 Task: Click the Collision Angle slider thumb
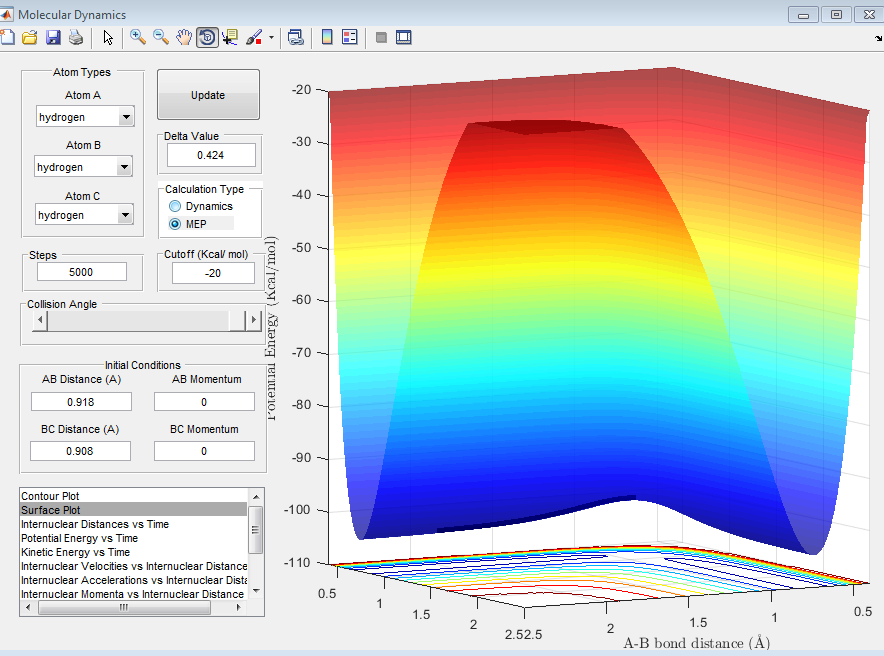237,321
